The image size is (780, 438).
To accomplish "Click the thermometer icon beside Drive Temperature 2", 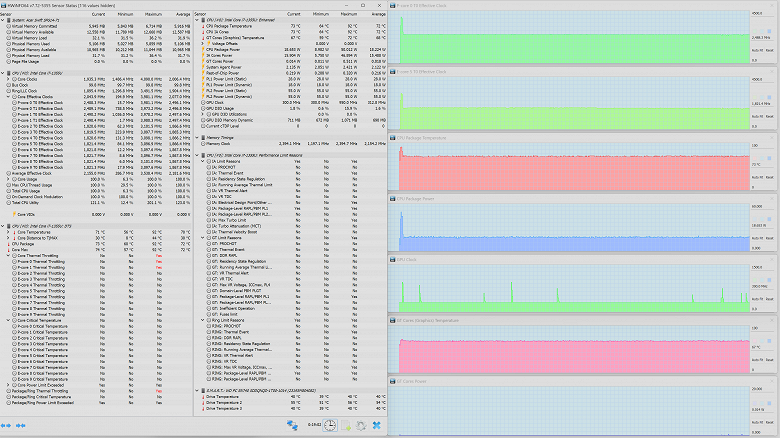I will pyautogui.click(x=203, y=403).
